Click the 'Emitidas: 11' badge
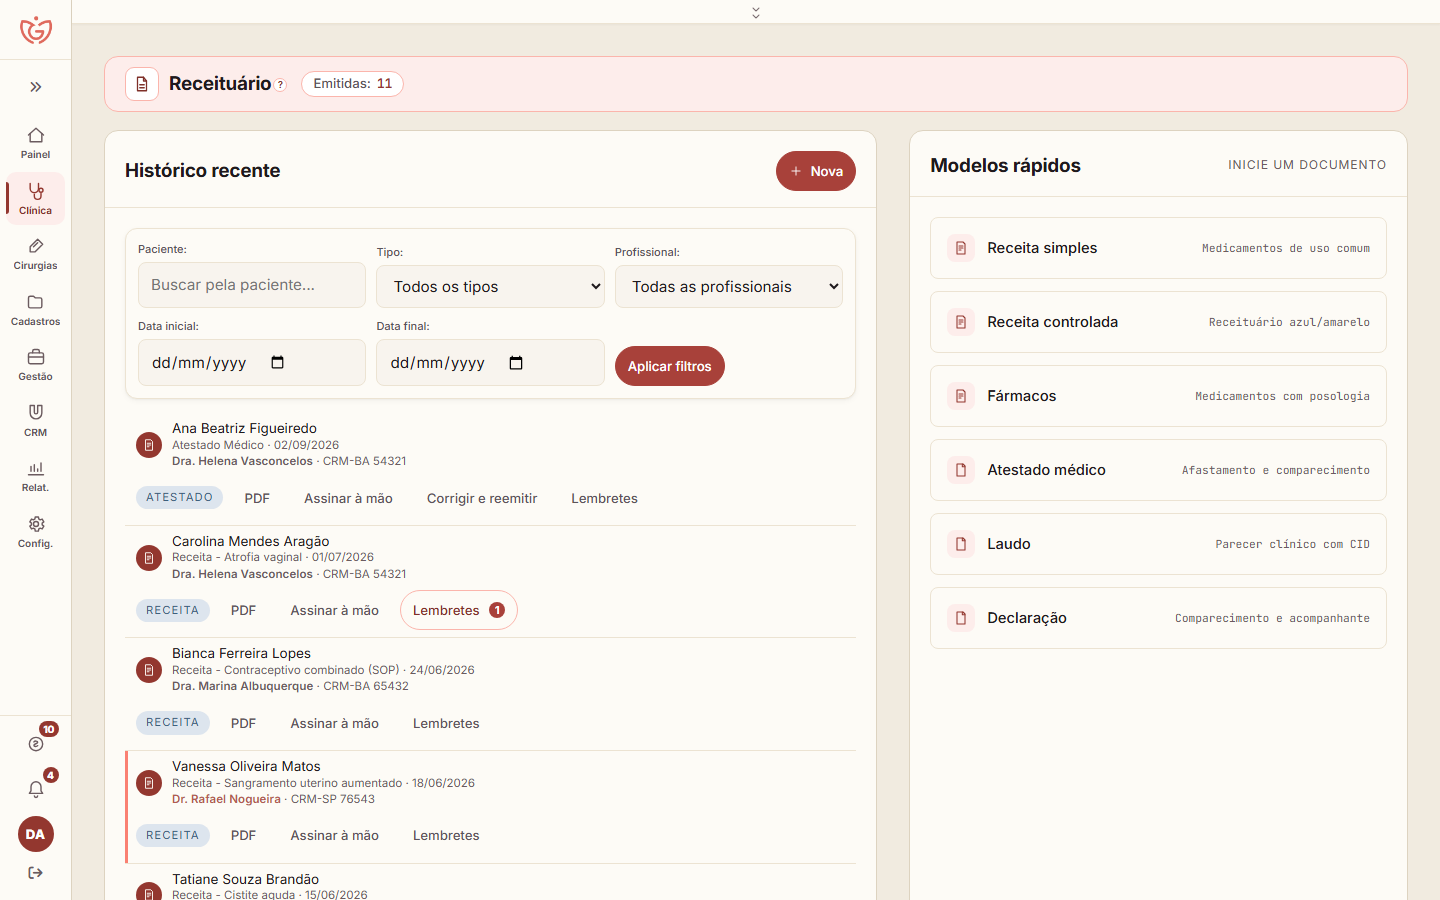The height and width of the screenshot is (900, 1440). (352, 84)
